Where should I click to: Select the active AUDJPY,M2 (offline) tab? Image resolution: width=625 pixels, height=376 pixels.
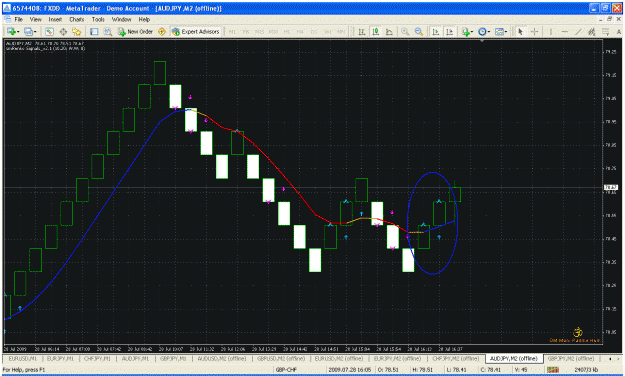[514, 358]
